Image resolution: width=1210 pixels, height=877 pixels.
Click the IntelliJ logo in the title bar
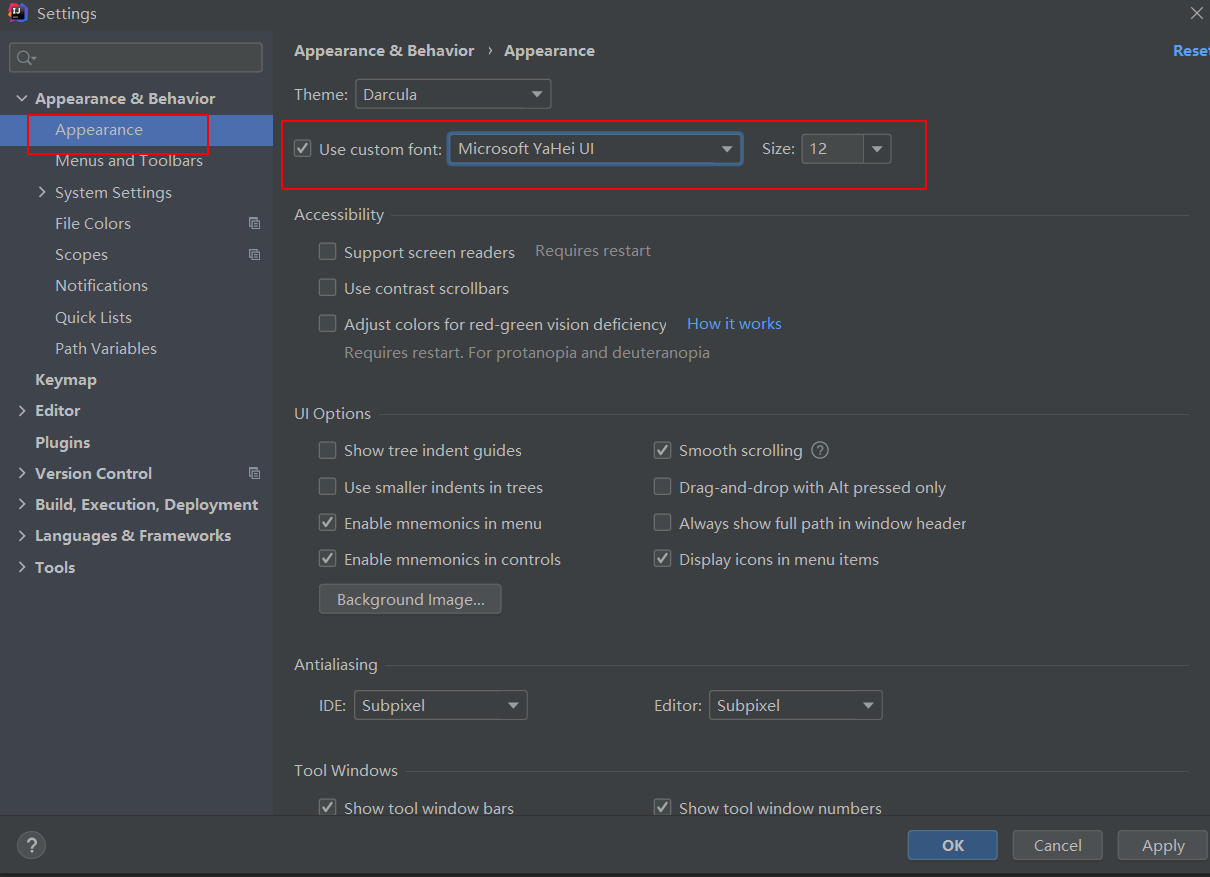tap(17, 13)
